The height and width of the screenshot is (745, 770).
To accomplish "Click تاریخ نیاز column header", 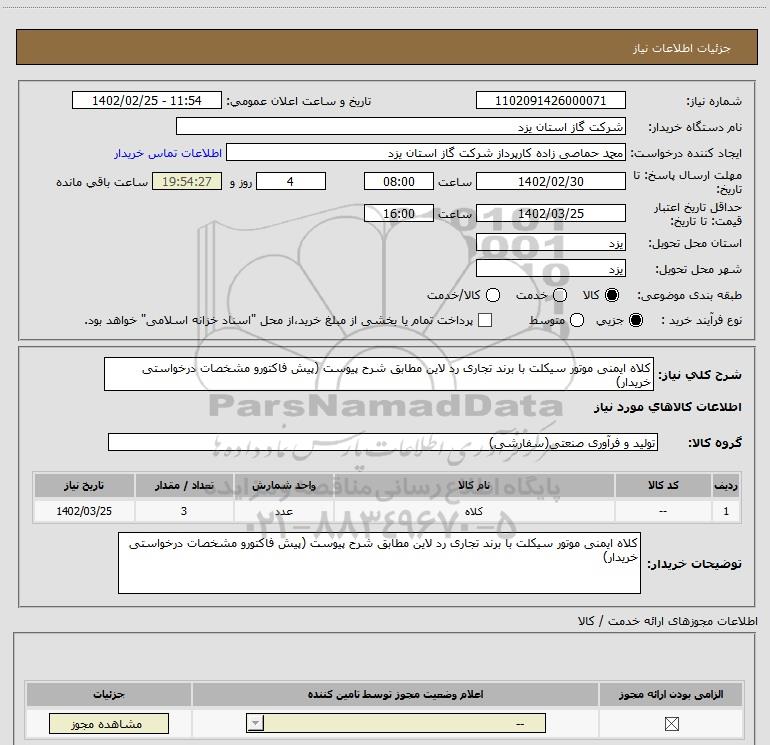I will click(x=84, y=485).
